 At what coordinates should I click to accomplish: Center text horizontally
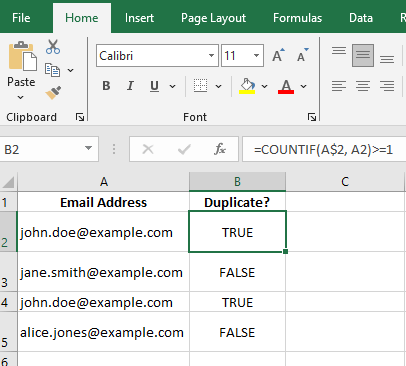tap(363, 86)
